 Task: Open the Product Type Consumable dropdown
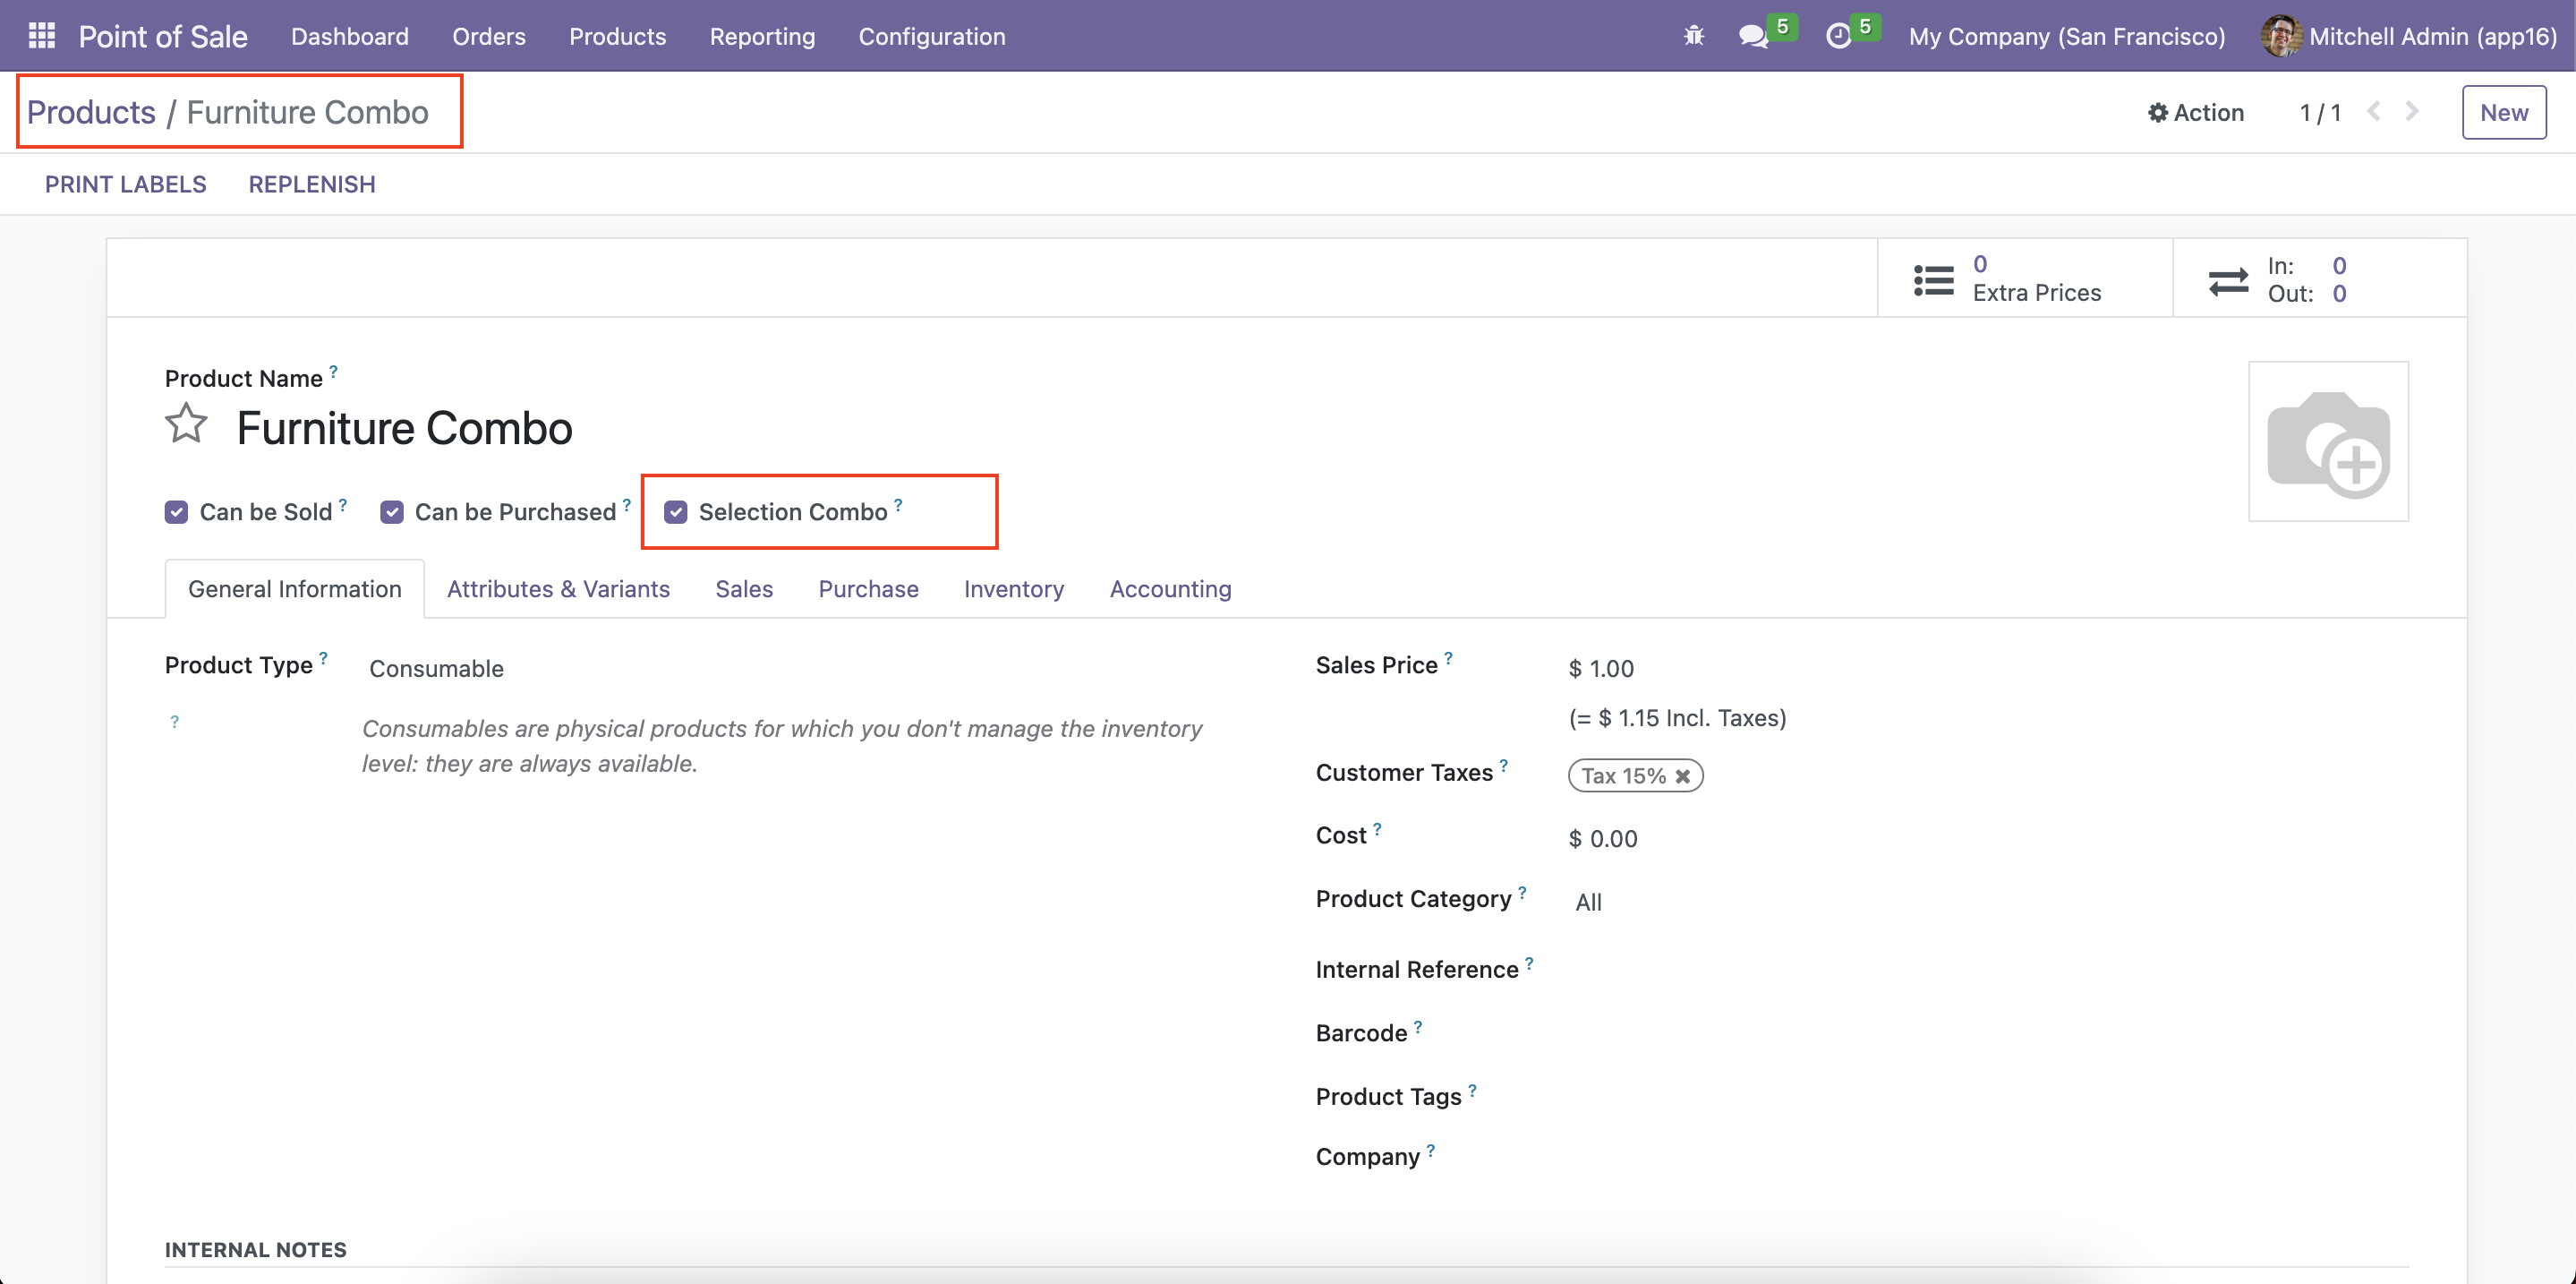click(x=436, y=668)
